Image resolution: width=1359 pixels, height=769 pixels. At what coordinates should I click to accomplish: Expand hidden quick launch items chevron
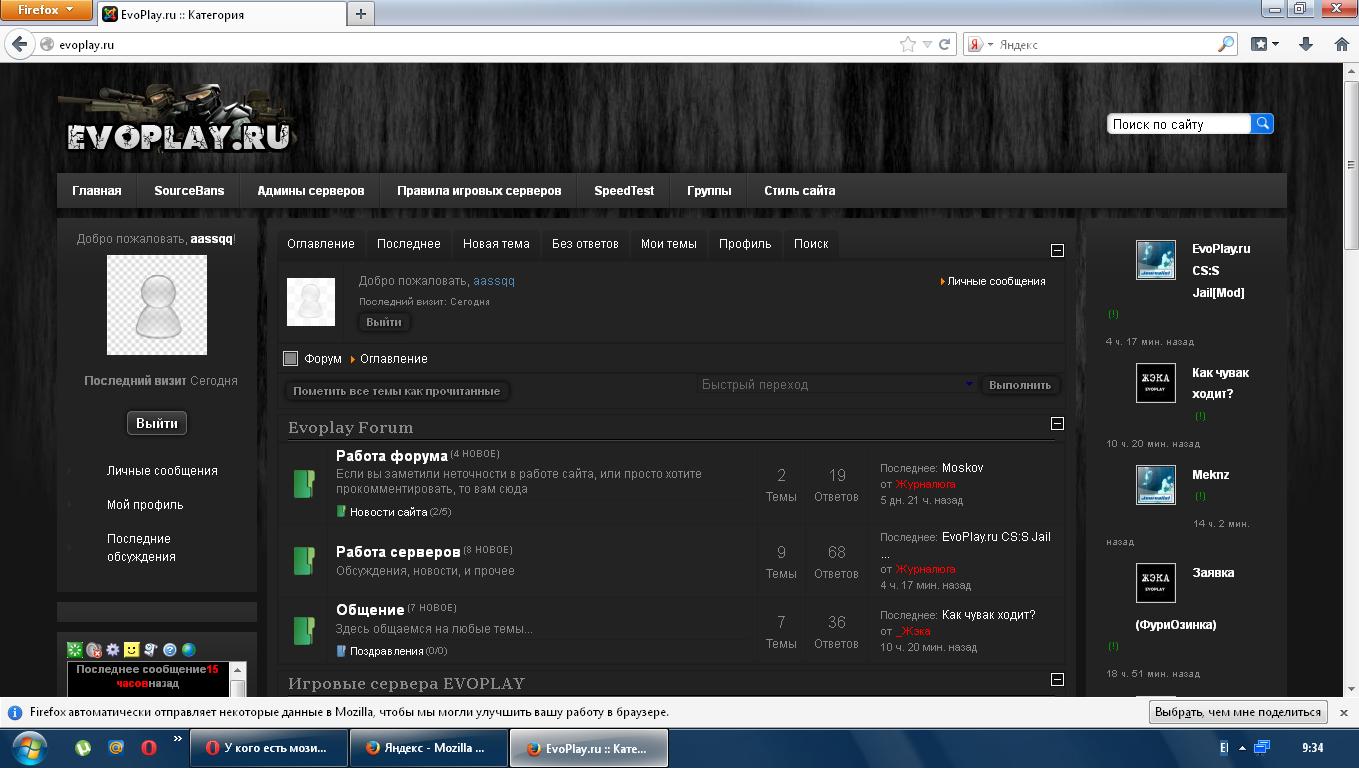click(x=178, y=739)
